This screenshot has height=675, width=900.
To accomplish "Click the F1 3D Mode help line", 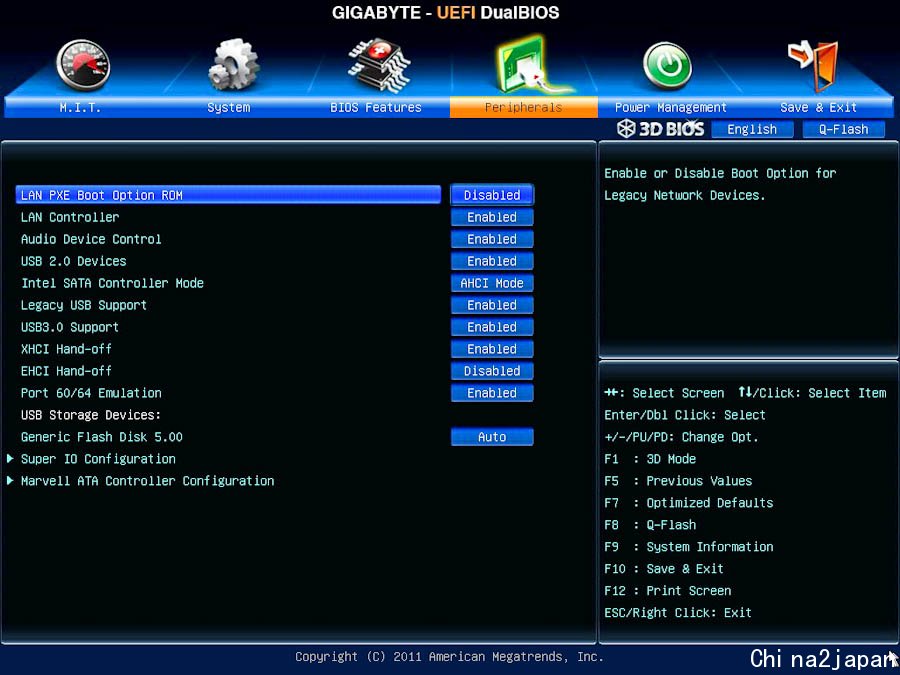I will pyautogui.click(x=650, y=459).
